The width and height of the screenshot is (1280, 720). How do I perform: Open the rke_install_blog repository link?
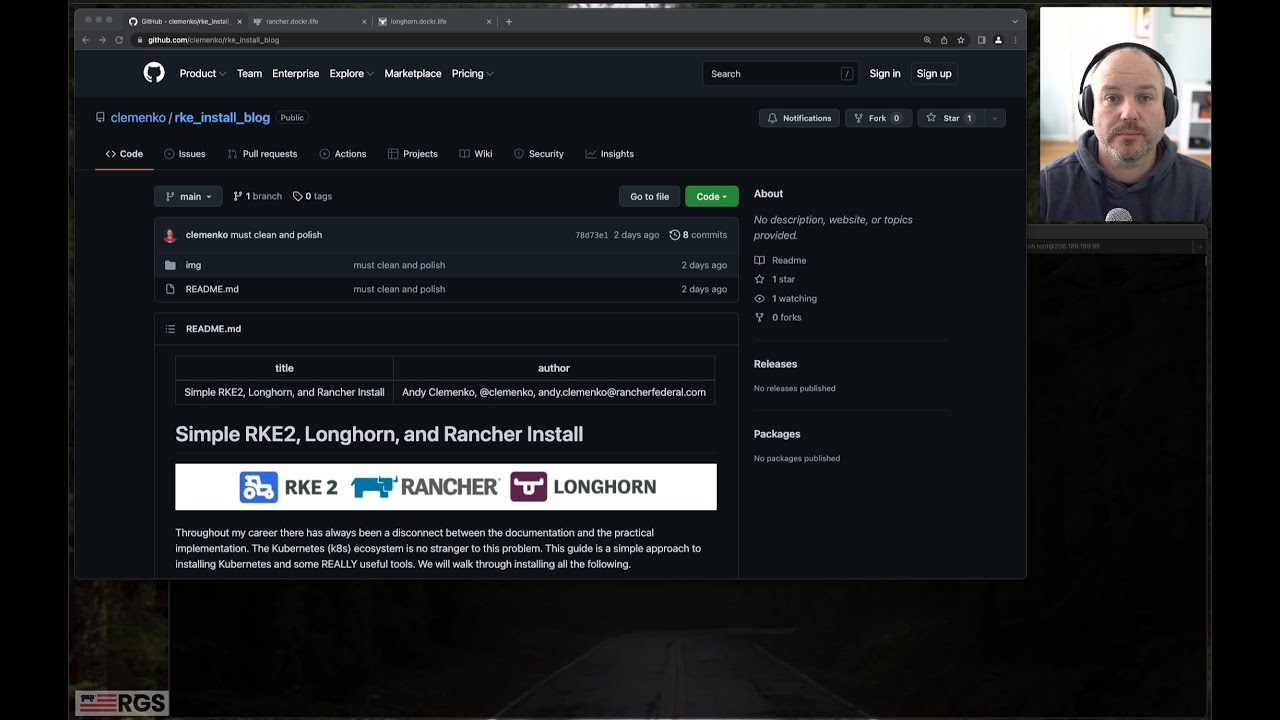point(222,117)
